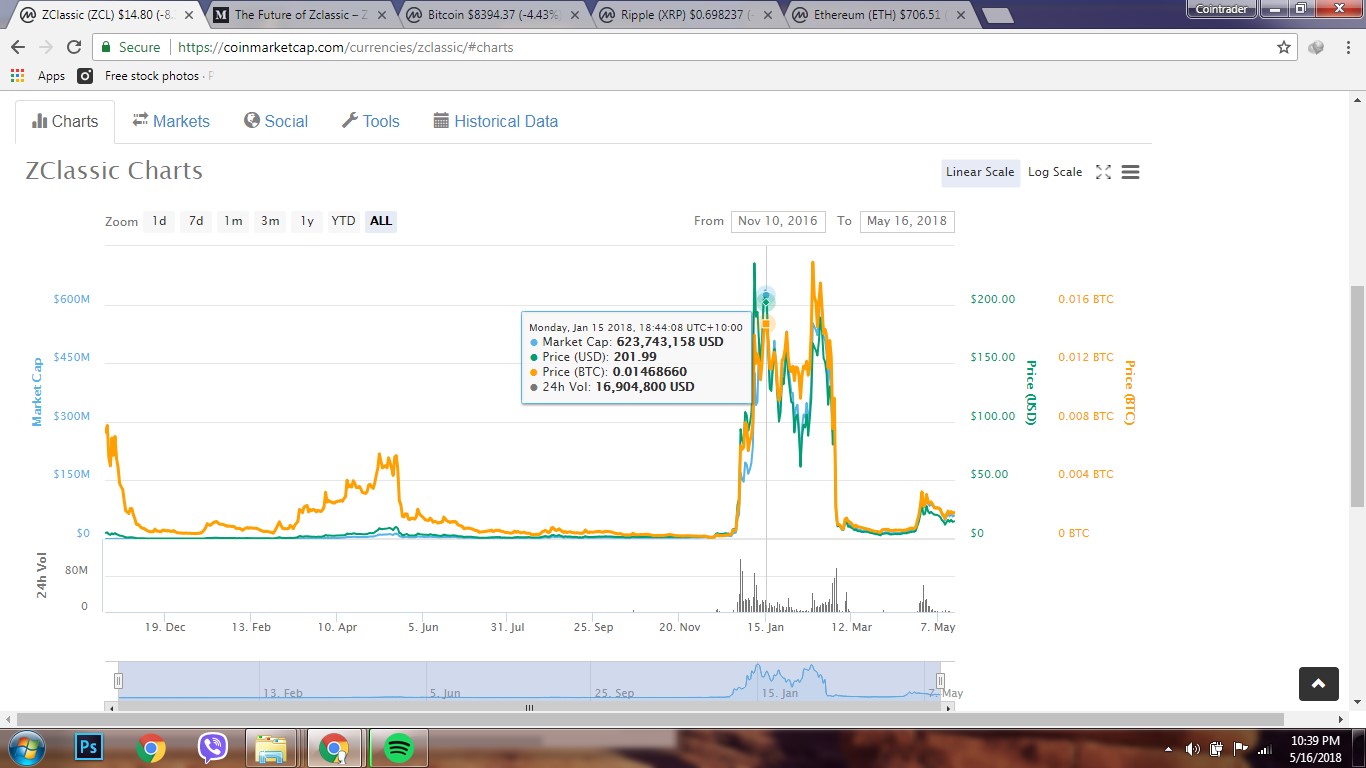1366x768 pixels.
Task: Click the 0.016 BTC axis label
Action: 1085,299
